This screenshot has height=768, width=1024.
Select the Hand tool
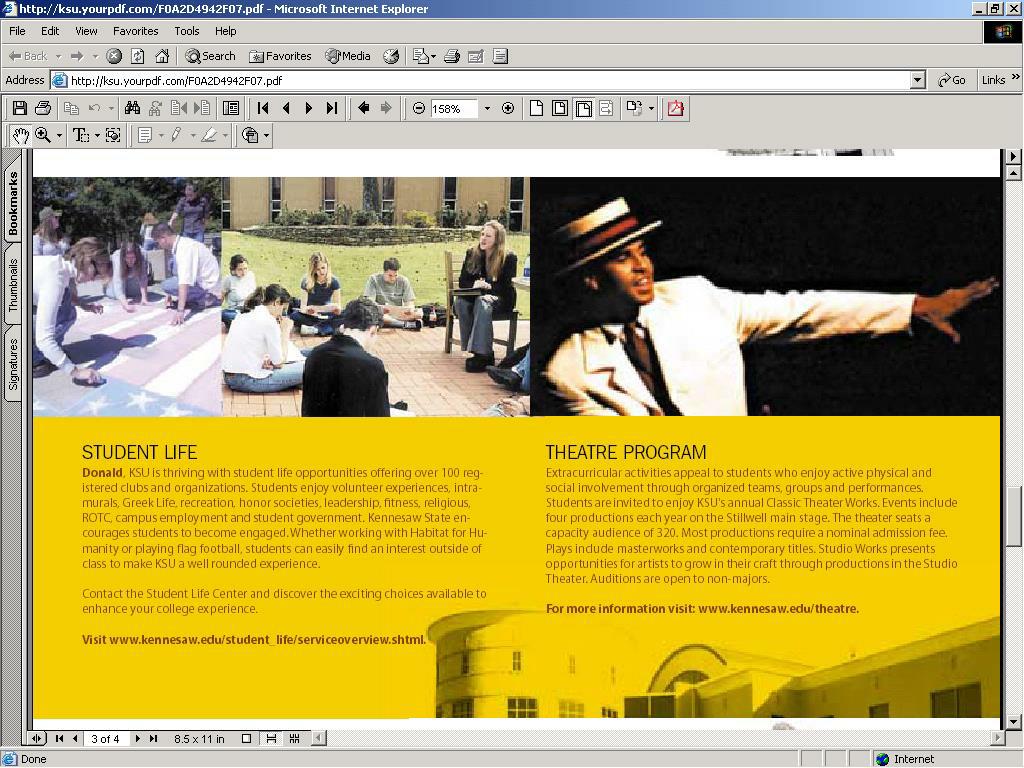pos(21,135)
